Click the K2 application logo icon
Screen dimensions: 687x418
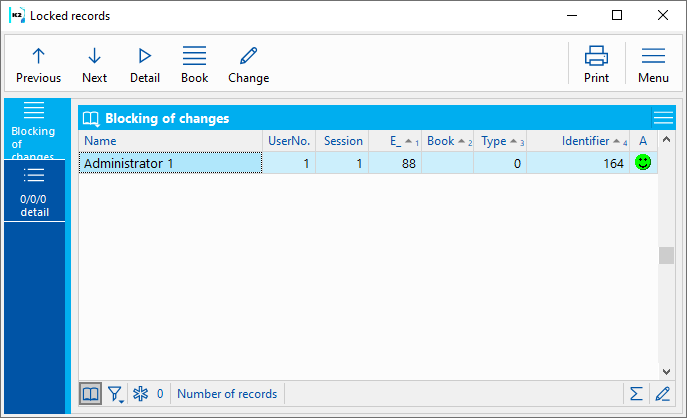(x=17, y=15)
